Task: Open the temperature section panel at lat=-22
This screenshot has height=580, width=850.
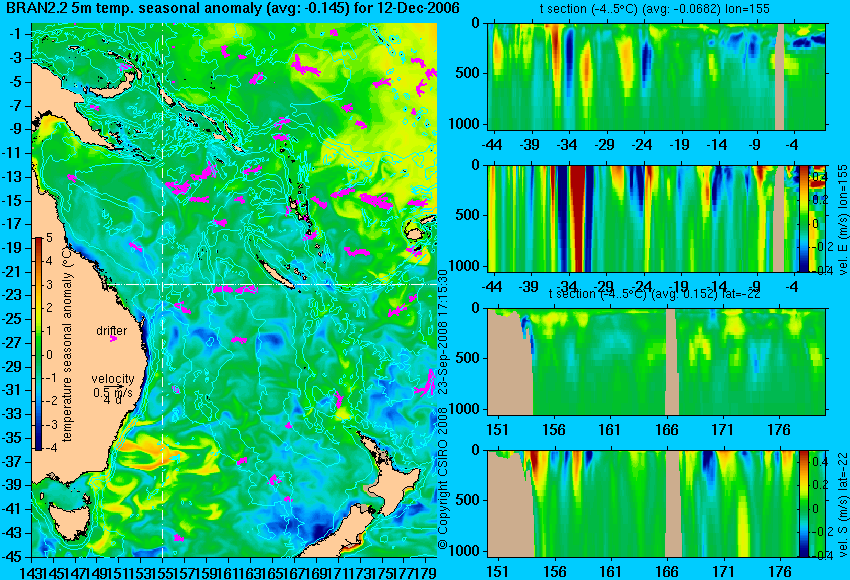Action: [657, 361]
